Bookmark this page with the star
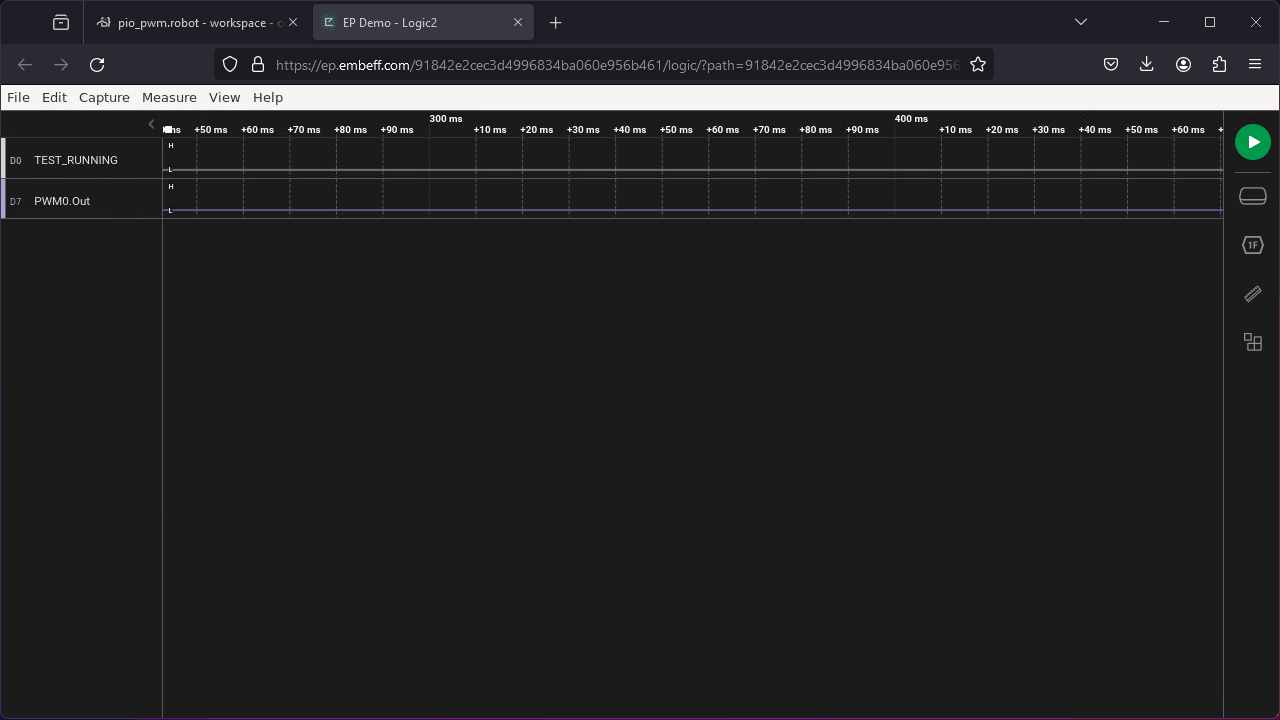Image resolution: width=1280 pixels, height=720 pixels. click(978, 64)
